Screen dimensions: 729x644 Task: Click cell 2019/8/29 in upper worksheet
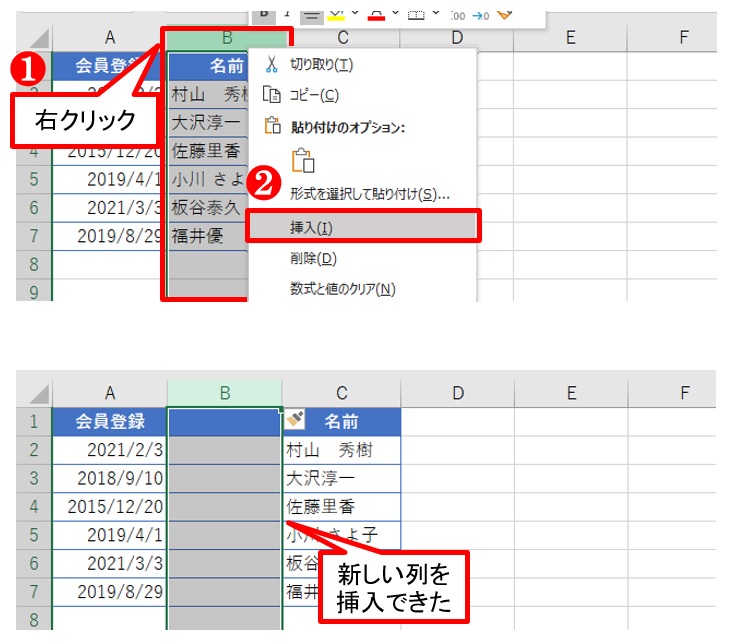[x=107, y=236]
